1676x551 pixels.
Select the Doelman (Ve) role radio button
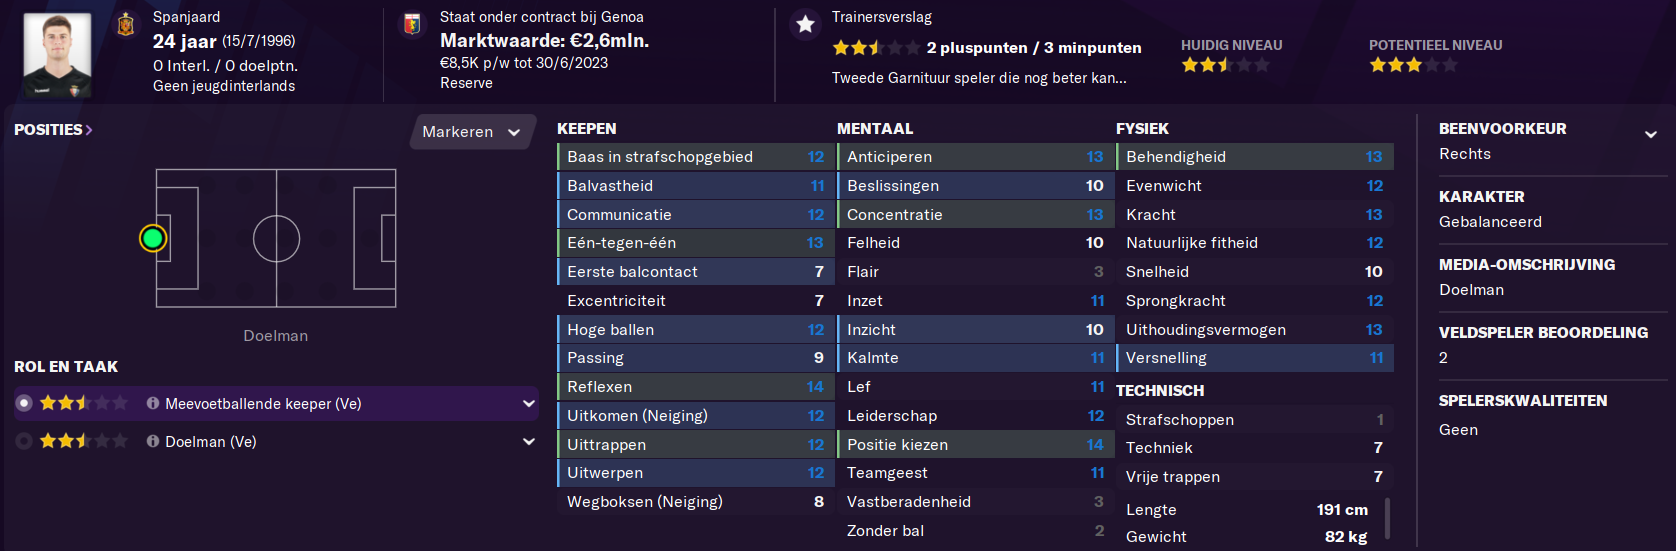click(x=24, y=441)
